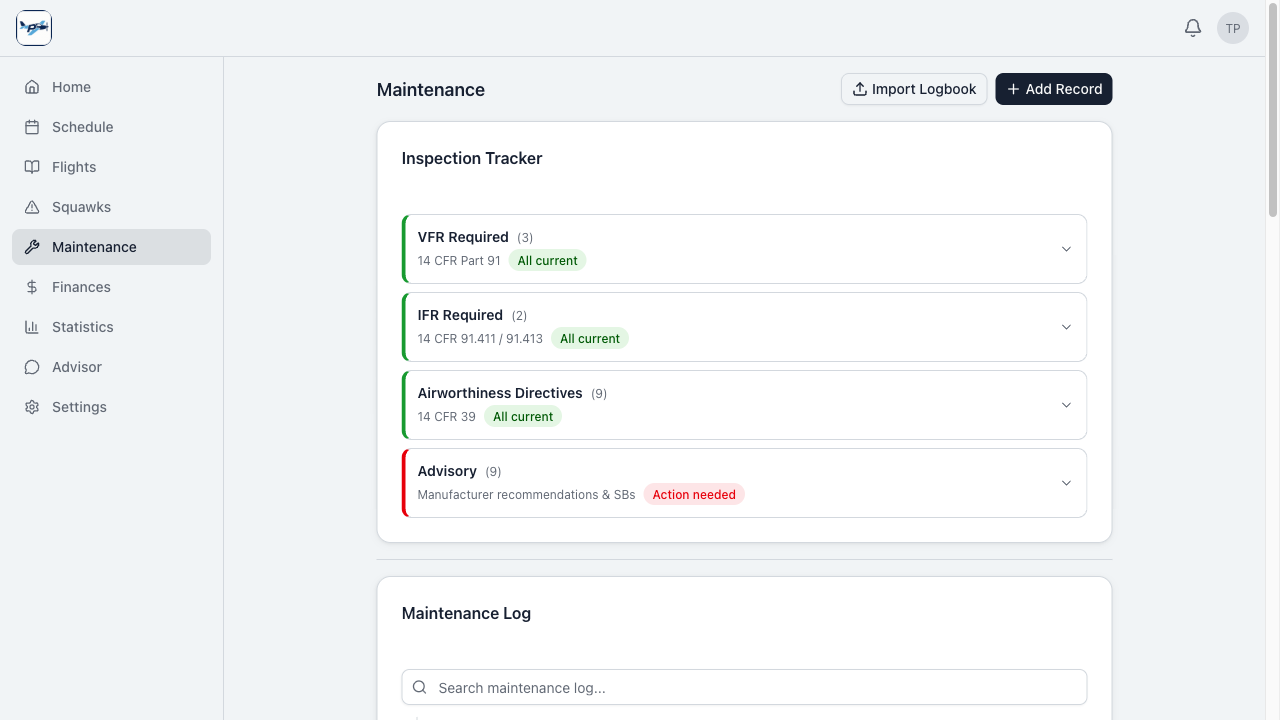
Task: Select Advisor in the navigation menu
Action: (76, 367)
